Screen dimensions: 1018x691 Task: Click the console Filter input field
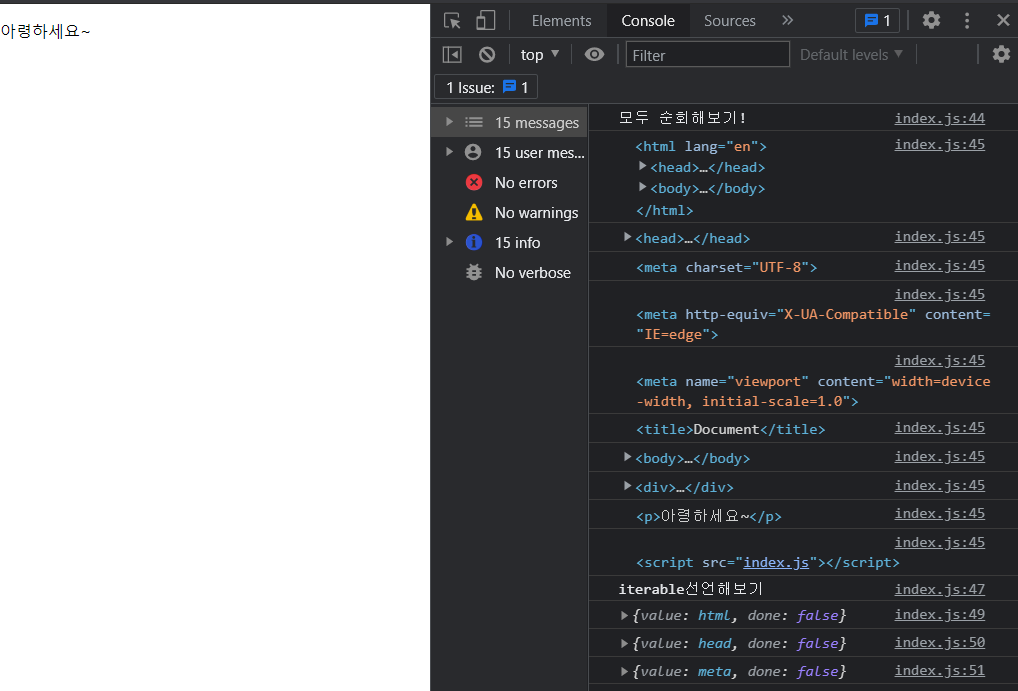coord(707,54)
